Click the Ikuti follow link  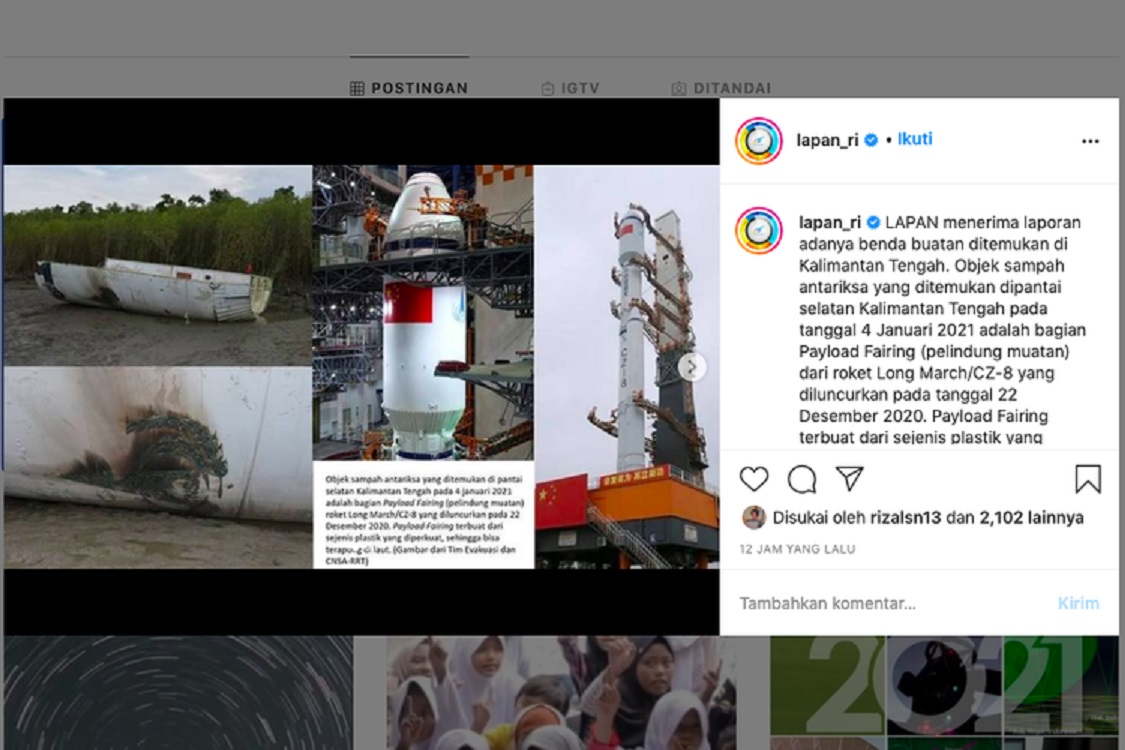pos(914,139)
